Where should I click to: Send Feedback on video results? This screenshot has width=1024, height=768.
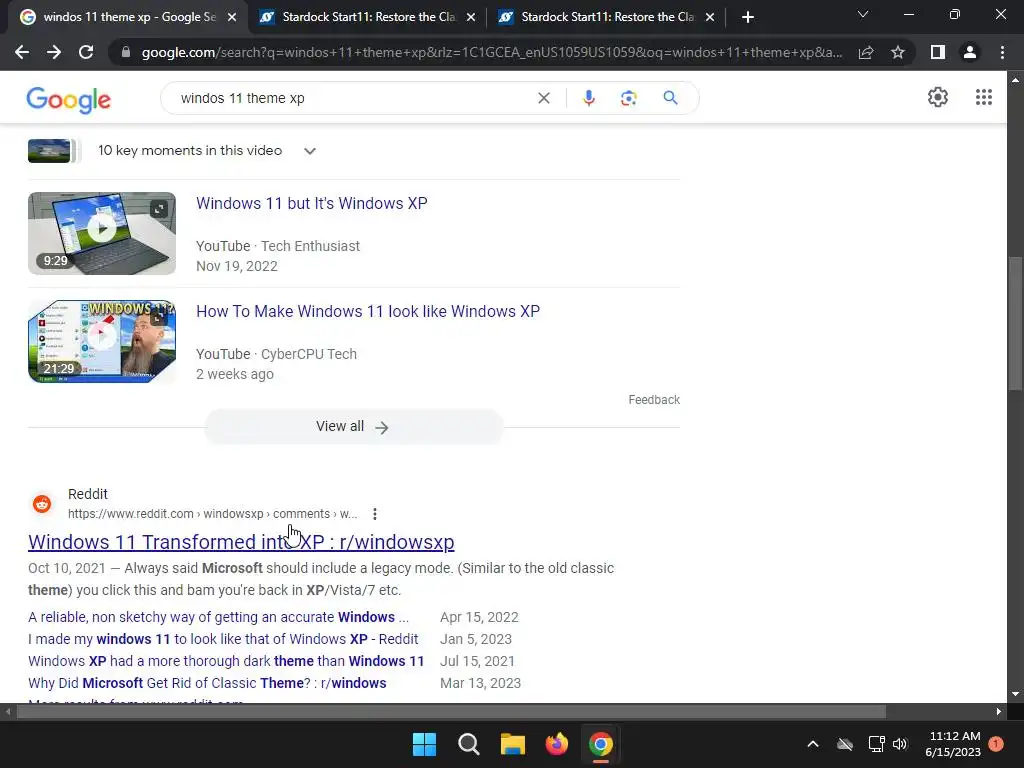tap(654, 400)
